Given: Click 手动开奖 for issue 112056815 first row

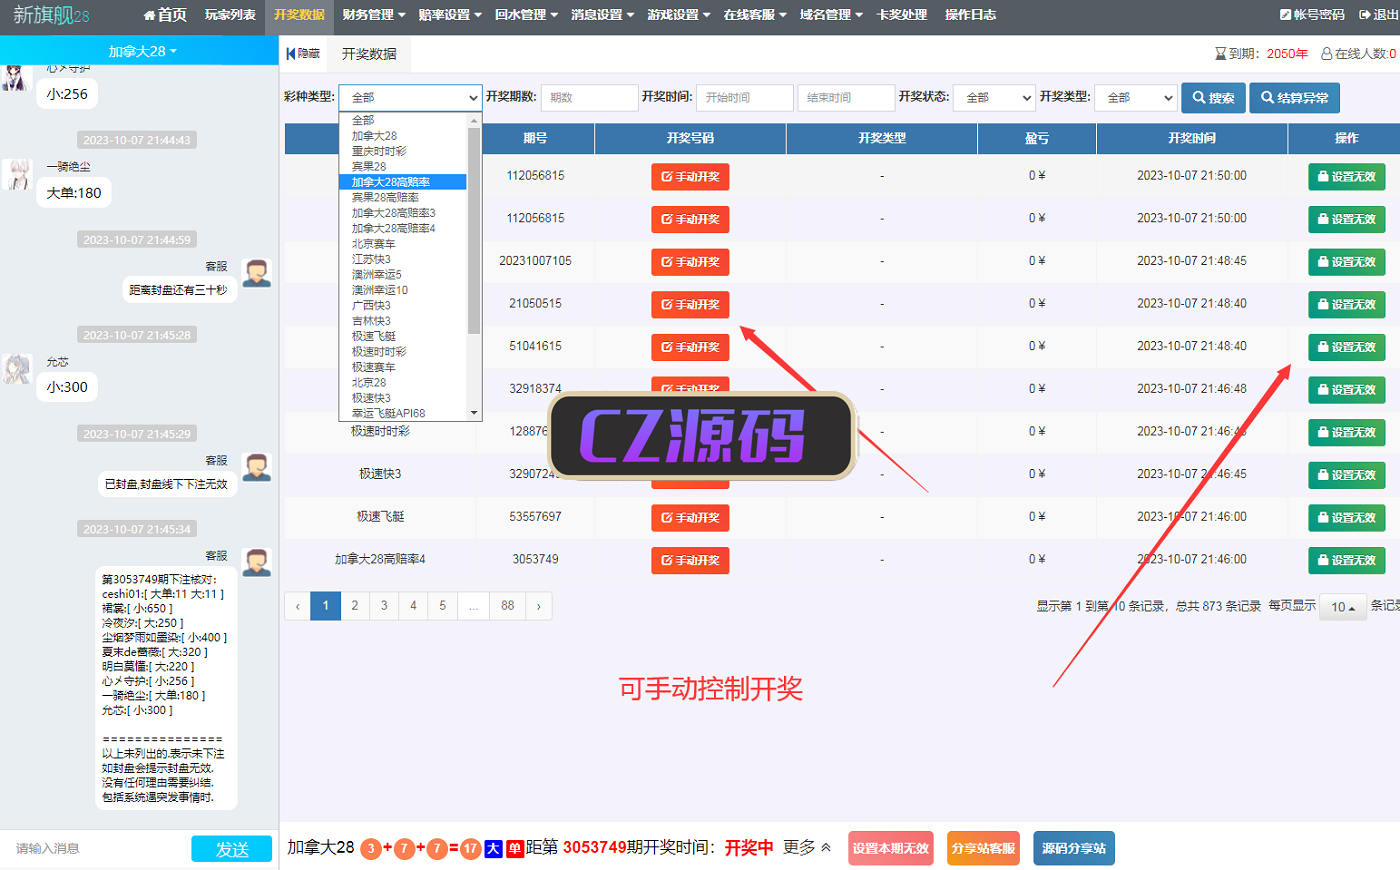Looking at the screenshot, I should pos(690,177).
